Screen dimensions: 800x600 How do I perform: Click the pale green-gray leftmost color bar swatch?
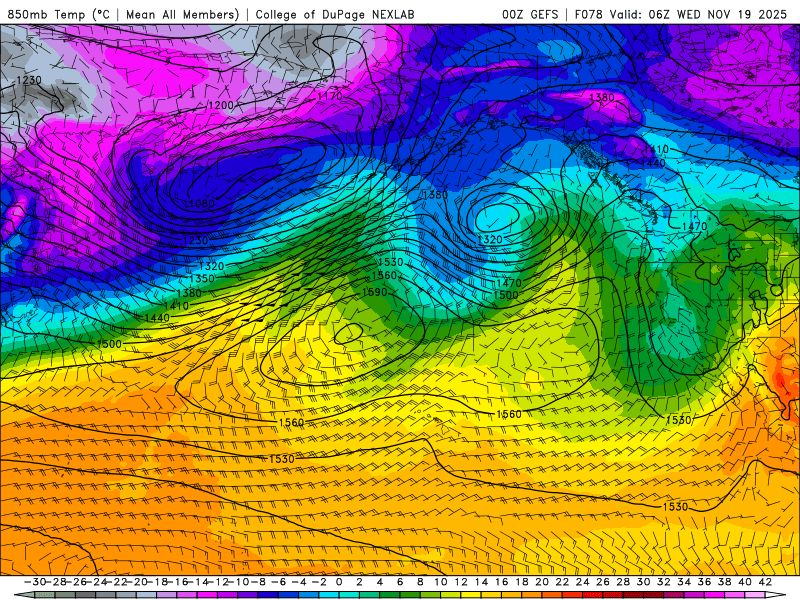click(44, 595)
